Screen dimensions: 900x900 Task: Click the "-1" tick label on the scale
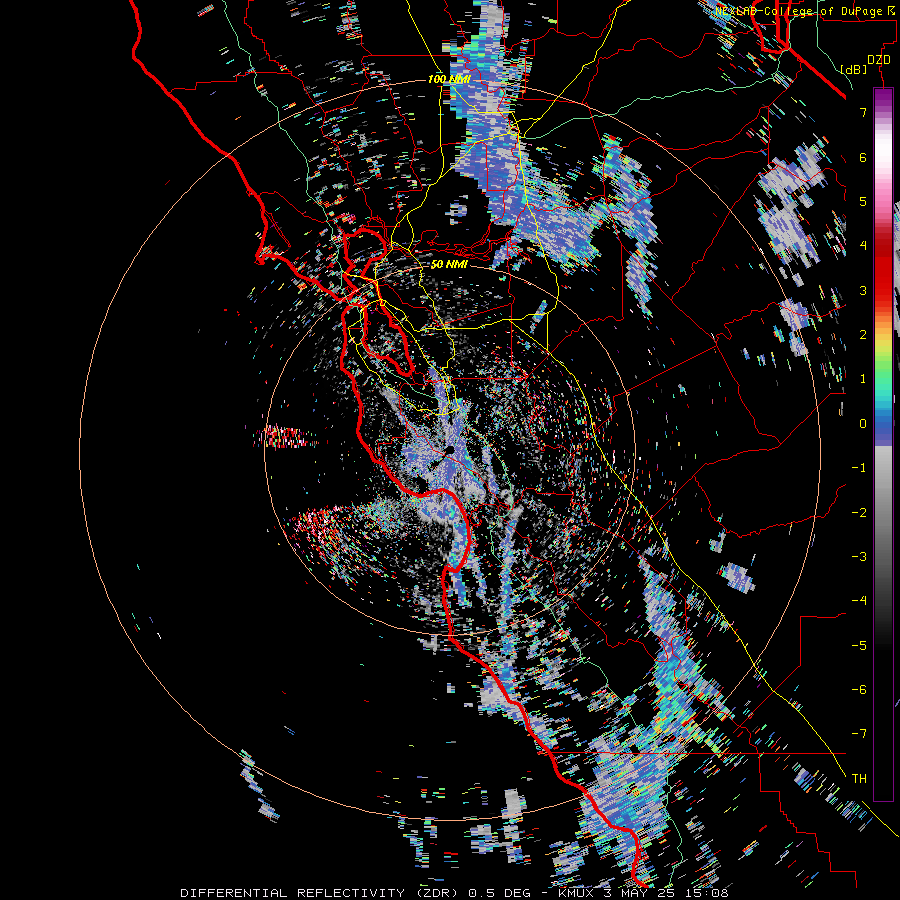(x=859, y=468)
